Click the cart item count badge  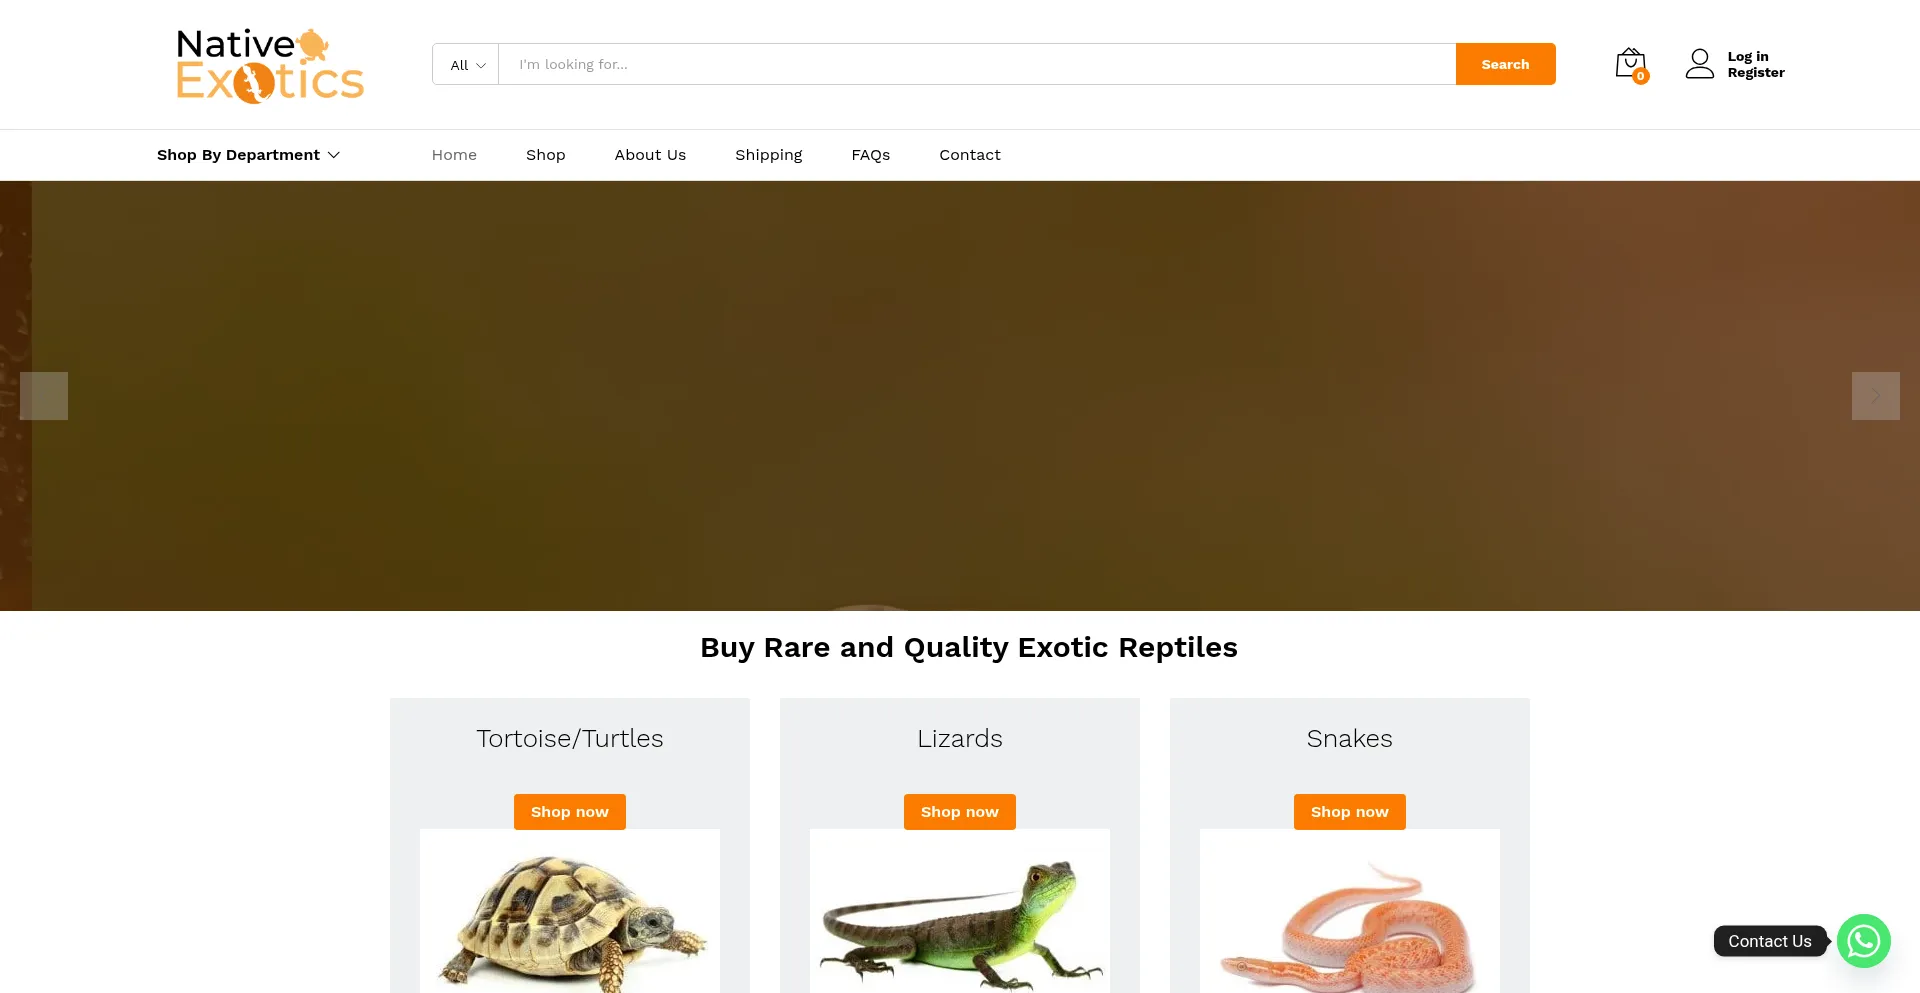click(1641, 76)
